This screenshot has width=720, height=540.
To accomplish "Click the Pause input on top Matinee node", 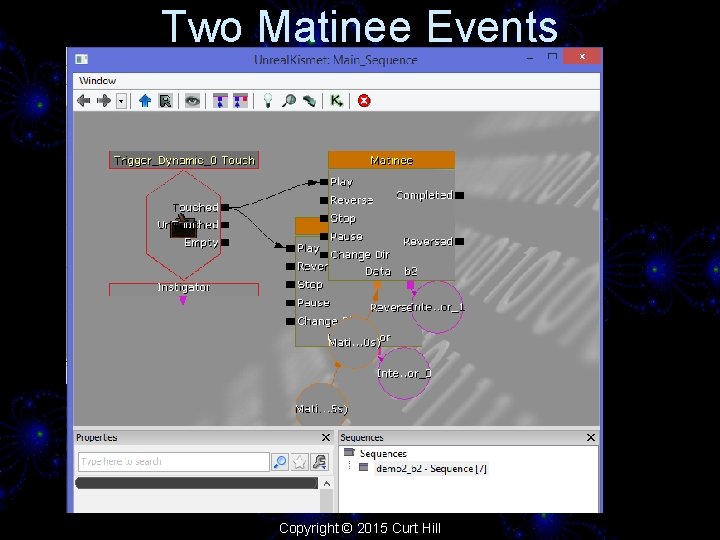I will [324, 237].
